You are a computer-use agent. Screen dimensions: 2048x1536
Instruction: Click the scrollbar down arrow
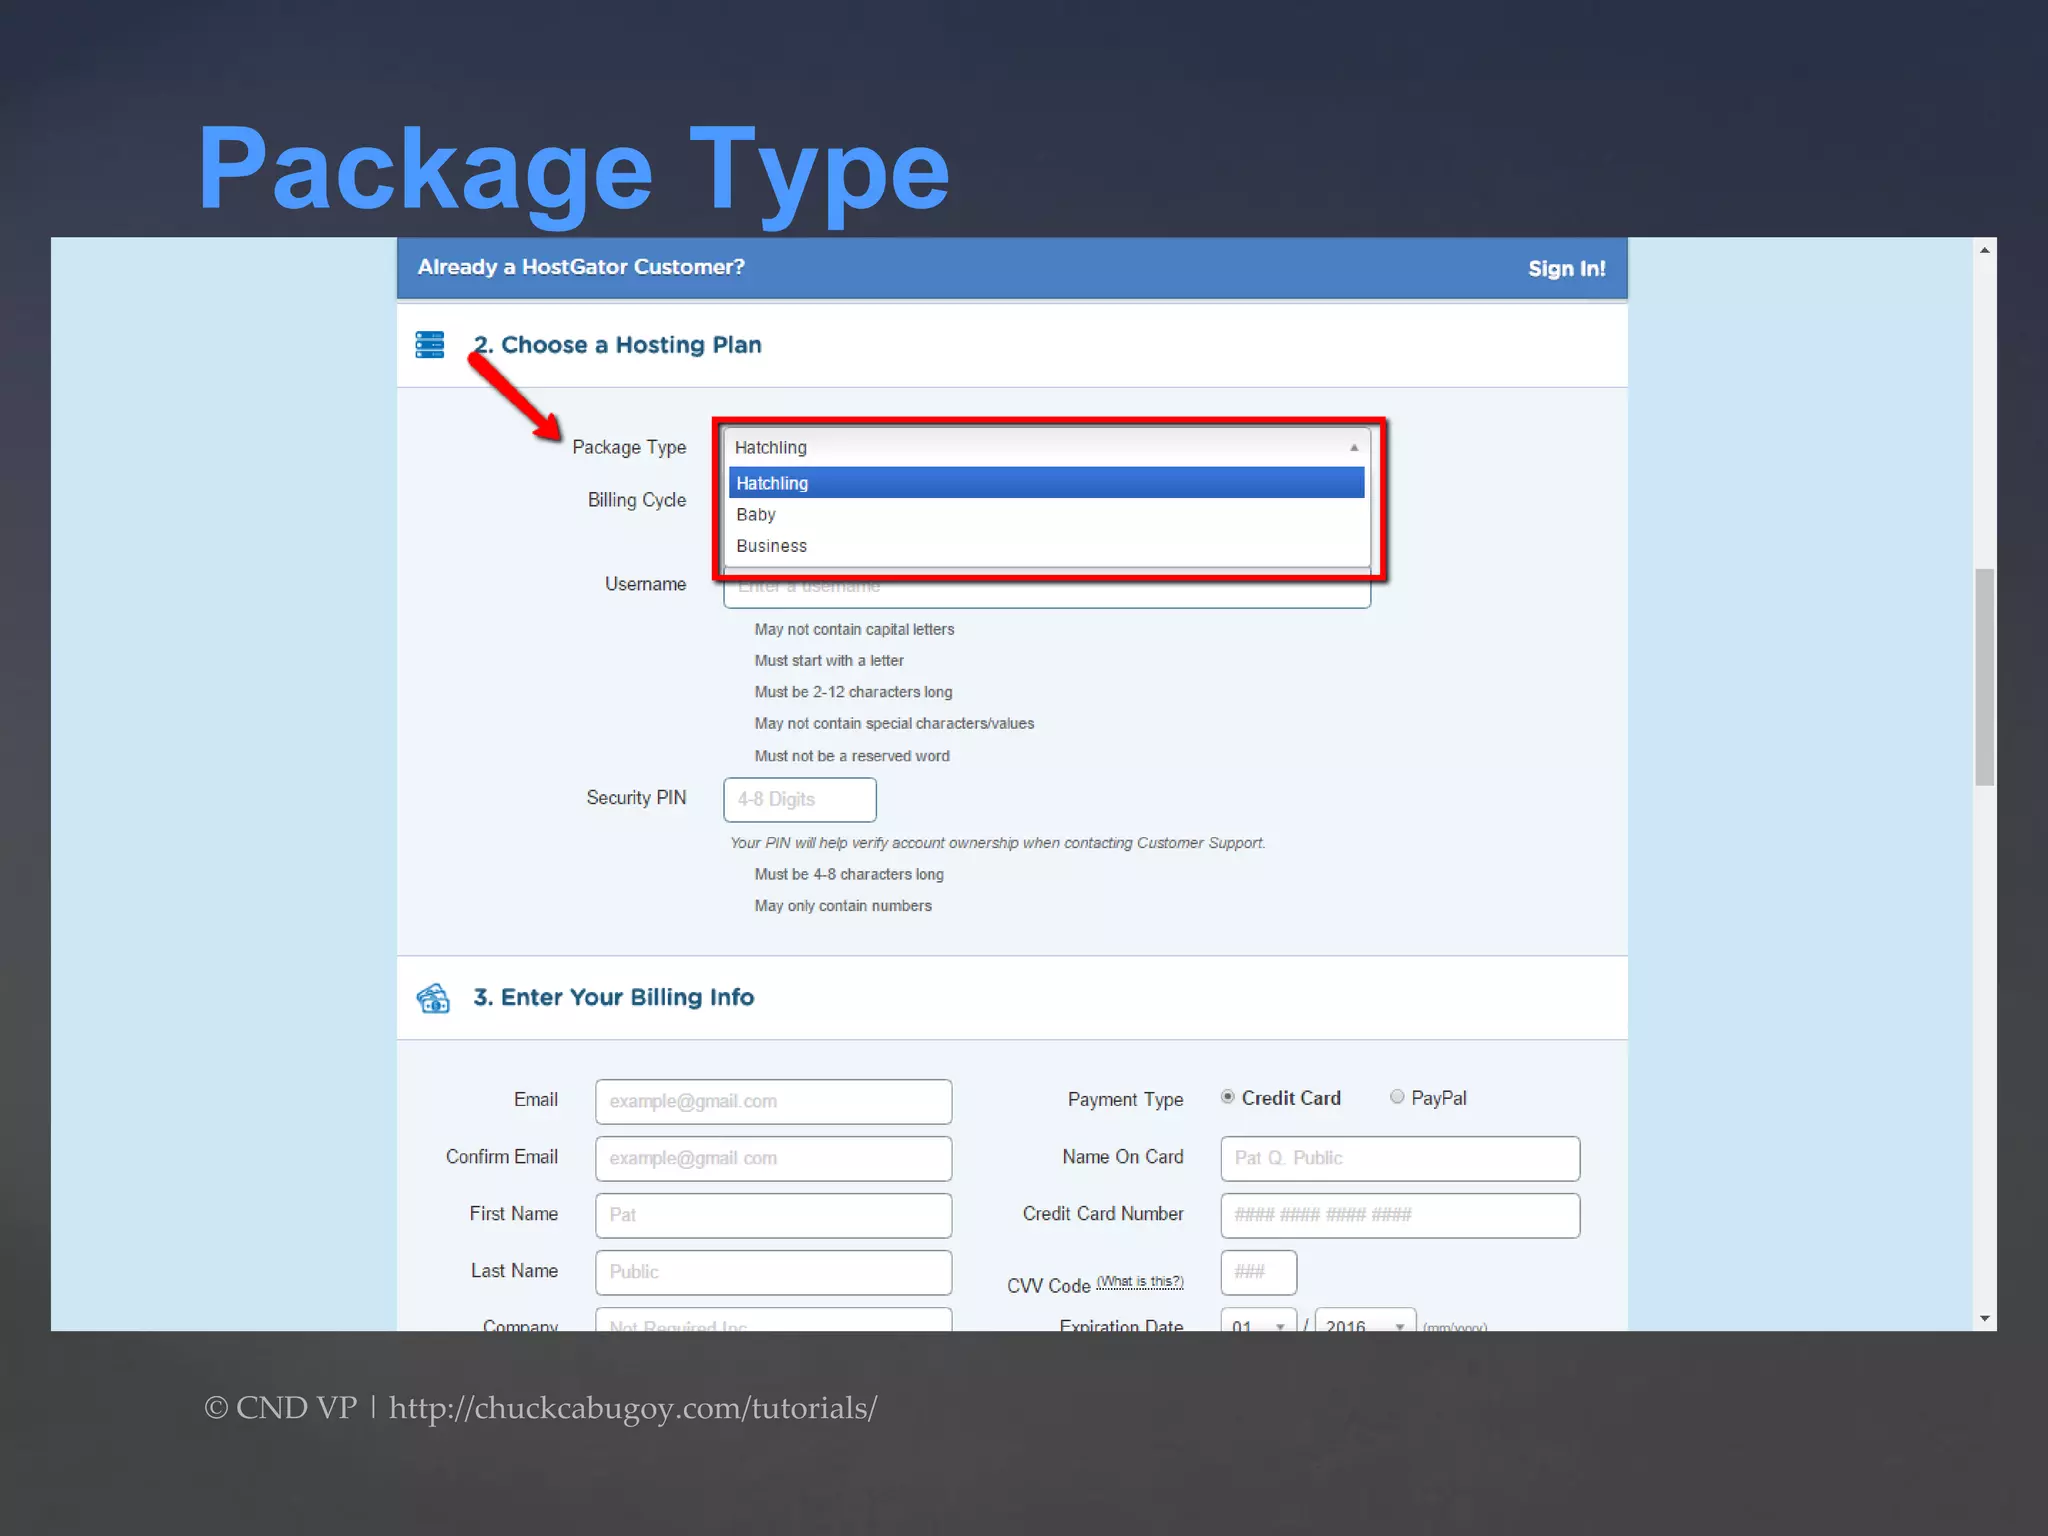point(1985,1319)
